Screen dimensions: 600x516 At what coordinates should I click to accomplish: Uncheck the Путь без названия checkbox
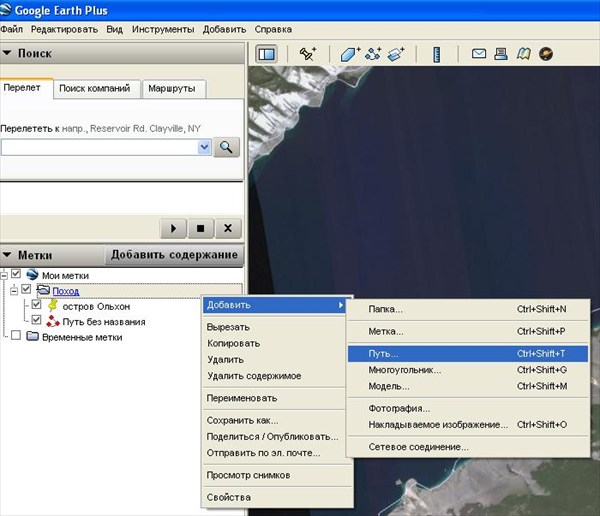(36, 320)
